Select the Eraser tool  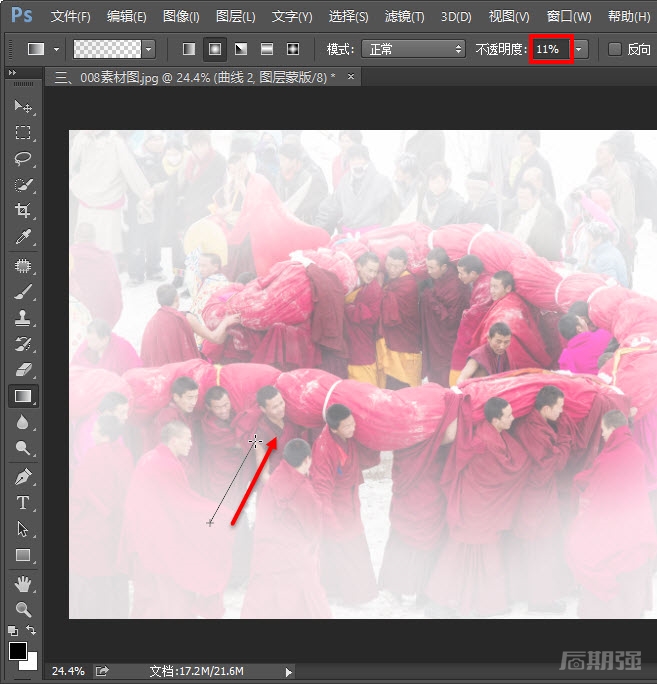click(x=23, y=370)
